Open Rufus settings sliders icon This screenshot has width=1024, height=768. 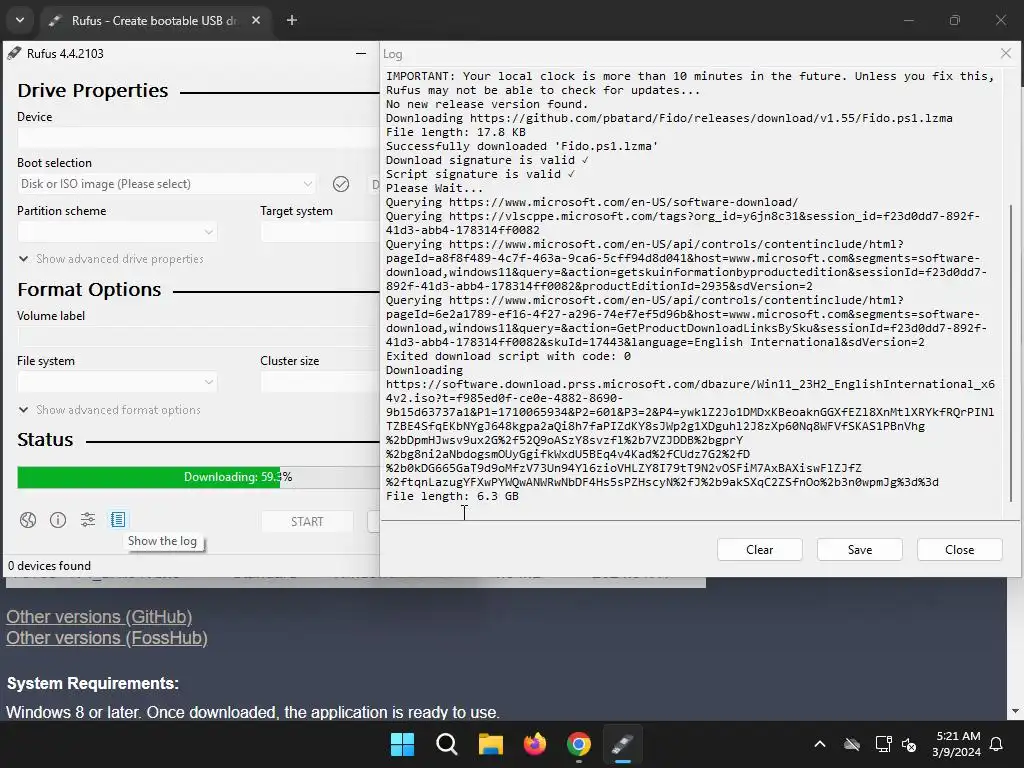(88, 520)
